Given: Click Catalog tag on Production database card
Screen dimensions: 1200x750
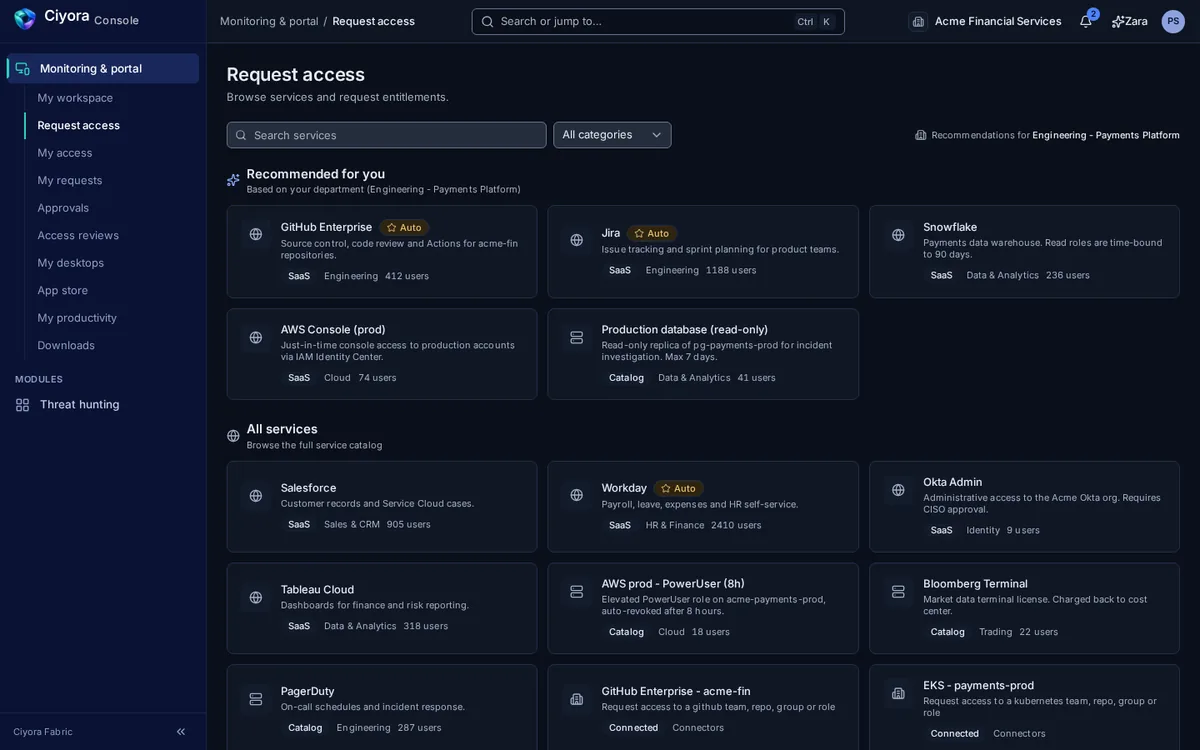Looking at the screenshot, I should point(627,378).
